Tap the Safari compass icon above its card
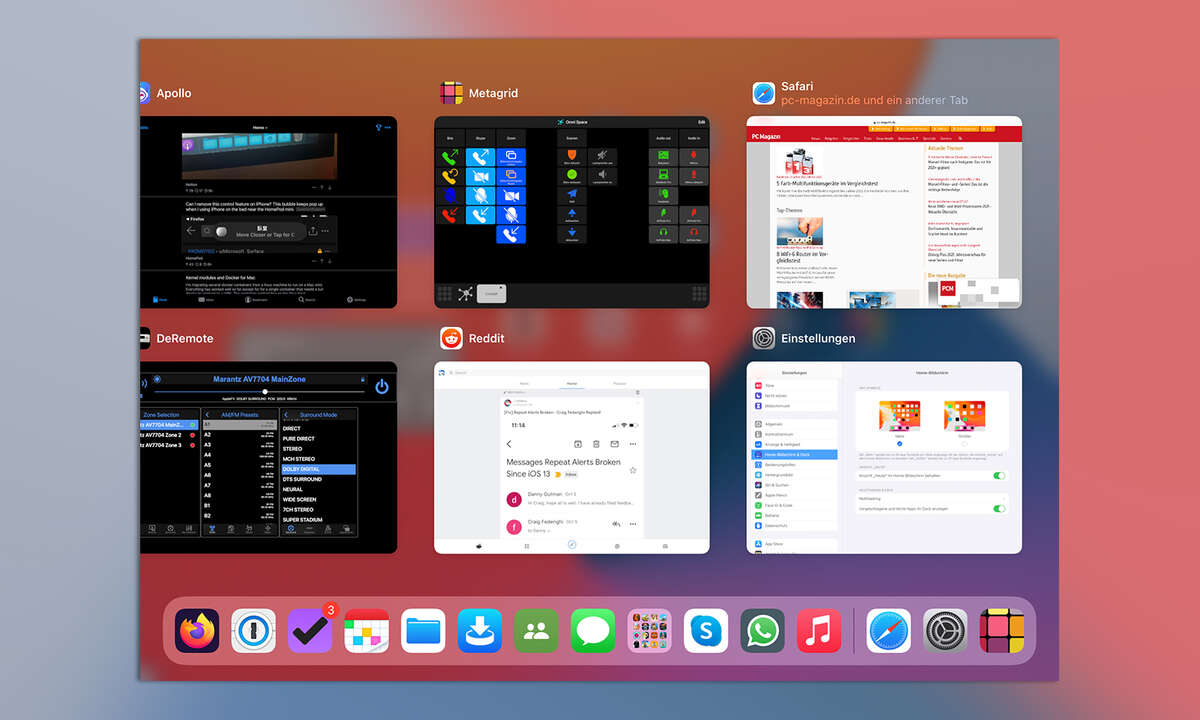This screenshot has height=720, width=1200. [x=764, y=93]
